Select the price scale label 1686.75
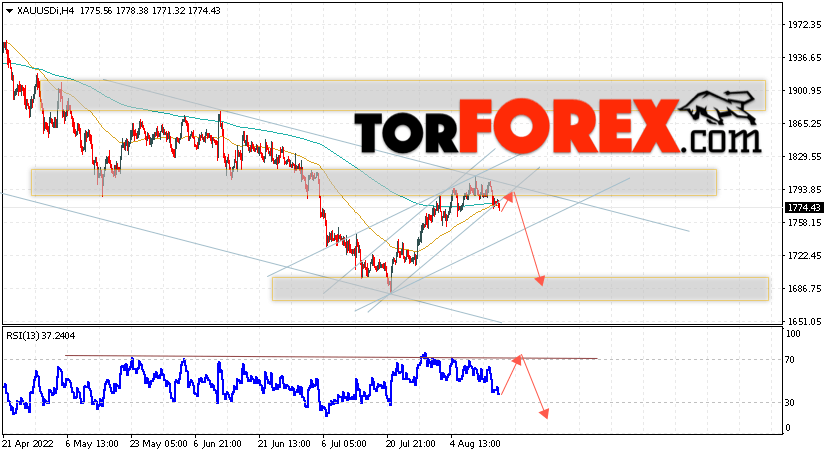 pyautogui.click(x=804, y=289)
